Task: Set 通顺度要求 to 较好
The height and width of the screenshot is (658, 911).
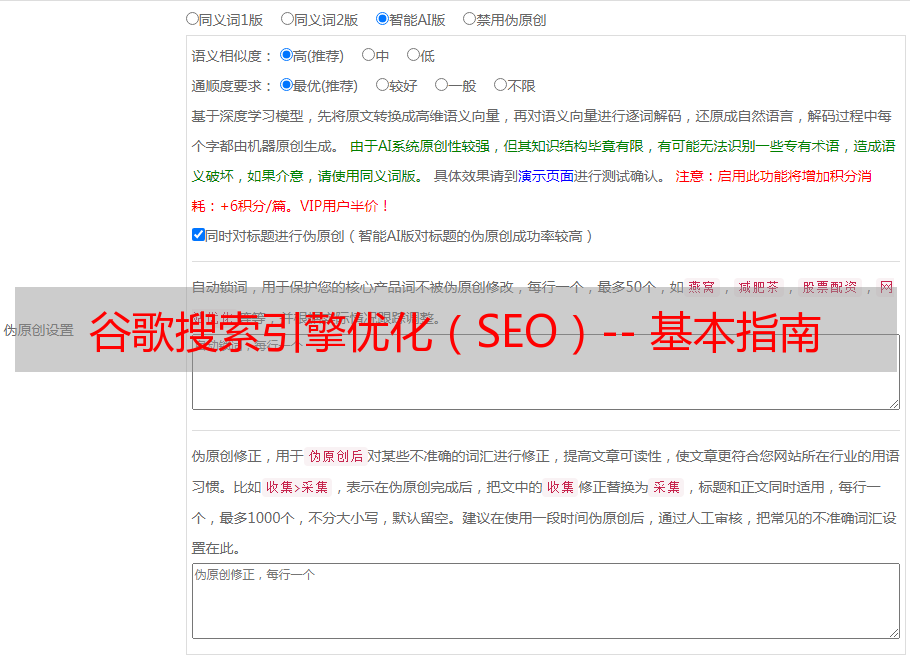Action: (382, 85)
